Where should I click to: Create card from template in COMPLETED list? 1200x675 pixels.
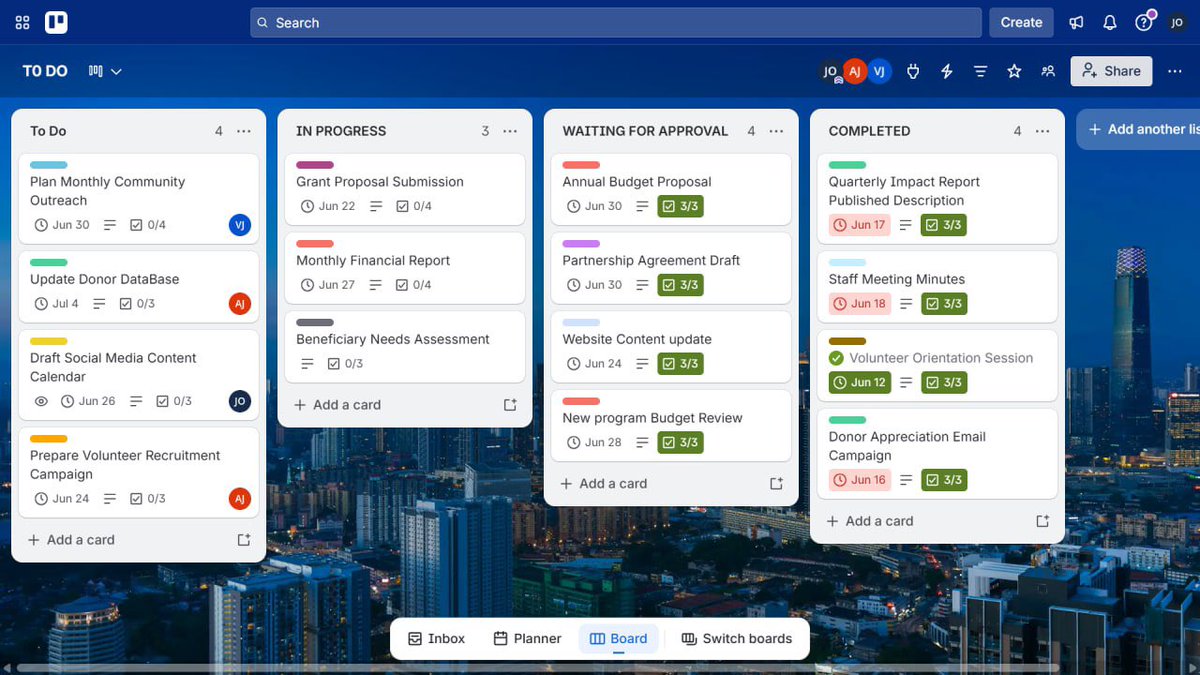click(x=1042, y=521)
